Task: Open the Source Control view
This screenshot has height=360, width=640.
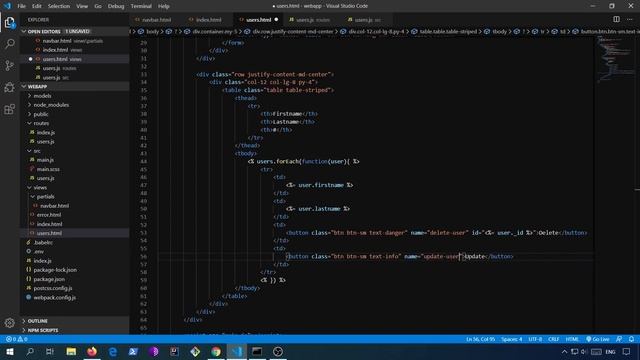Action: point(9,65)
